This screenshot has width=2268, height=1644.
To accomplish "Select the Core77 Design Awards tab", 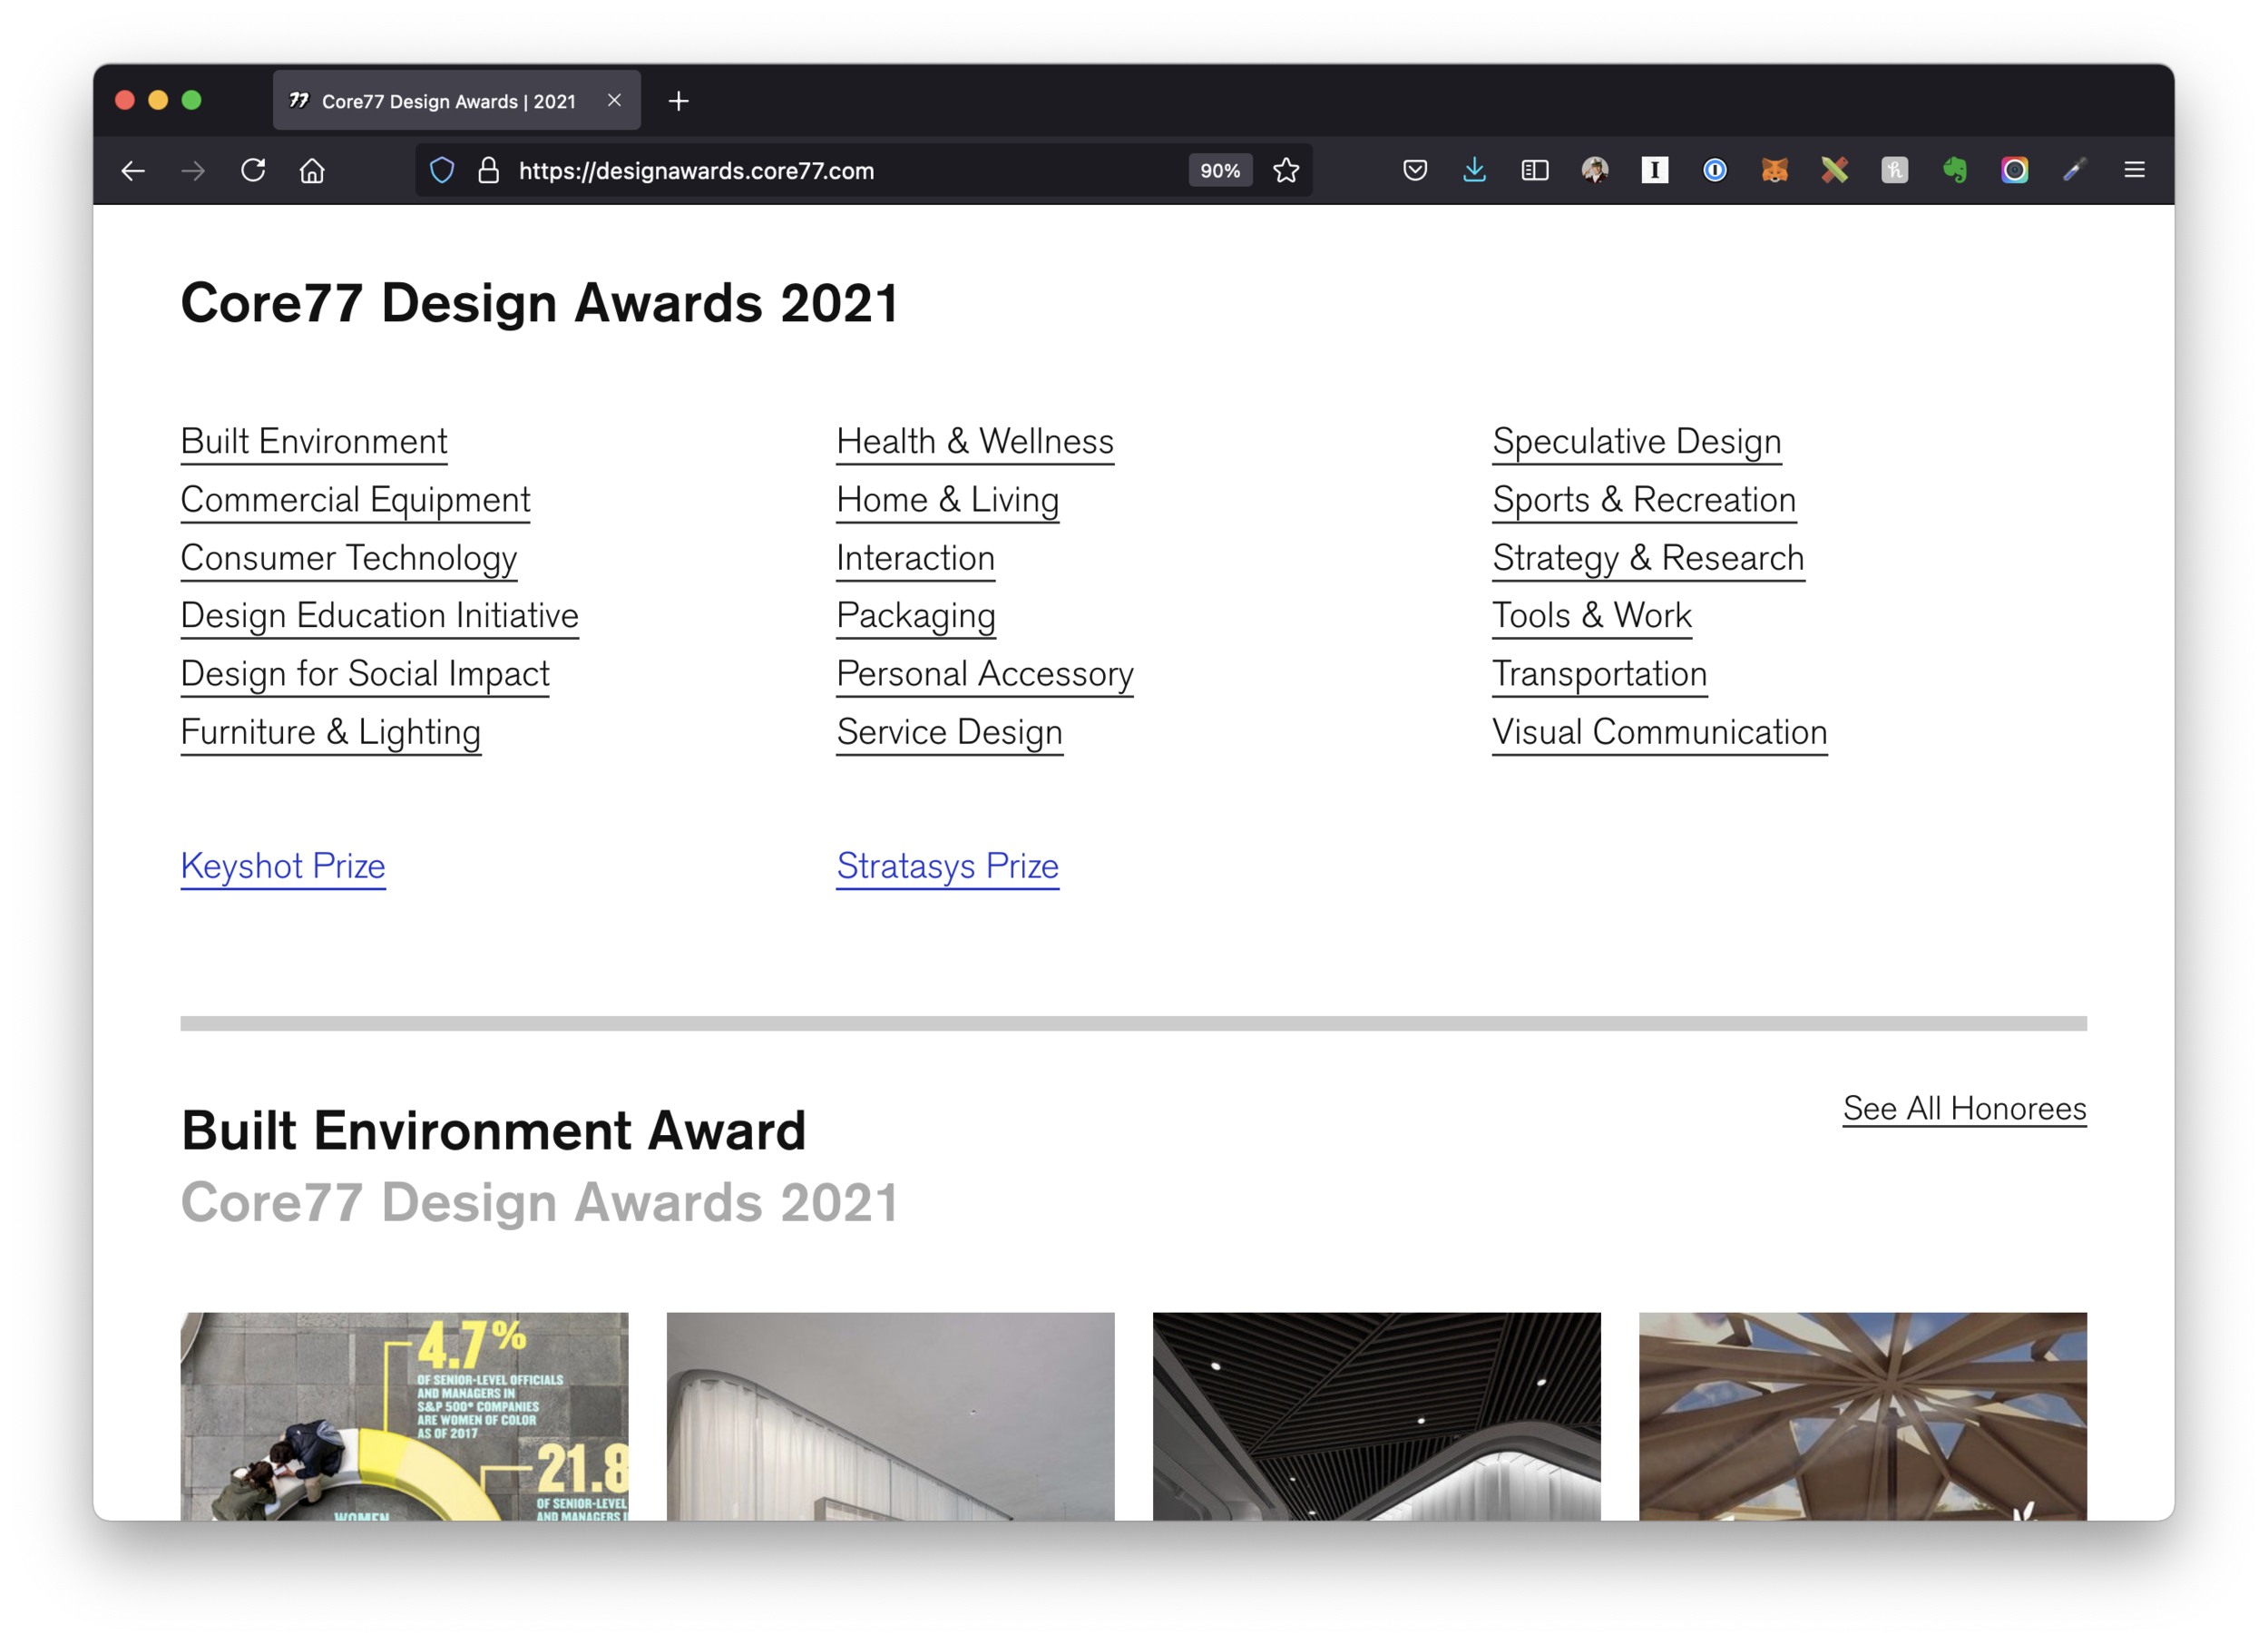I will tap(448, 101).
